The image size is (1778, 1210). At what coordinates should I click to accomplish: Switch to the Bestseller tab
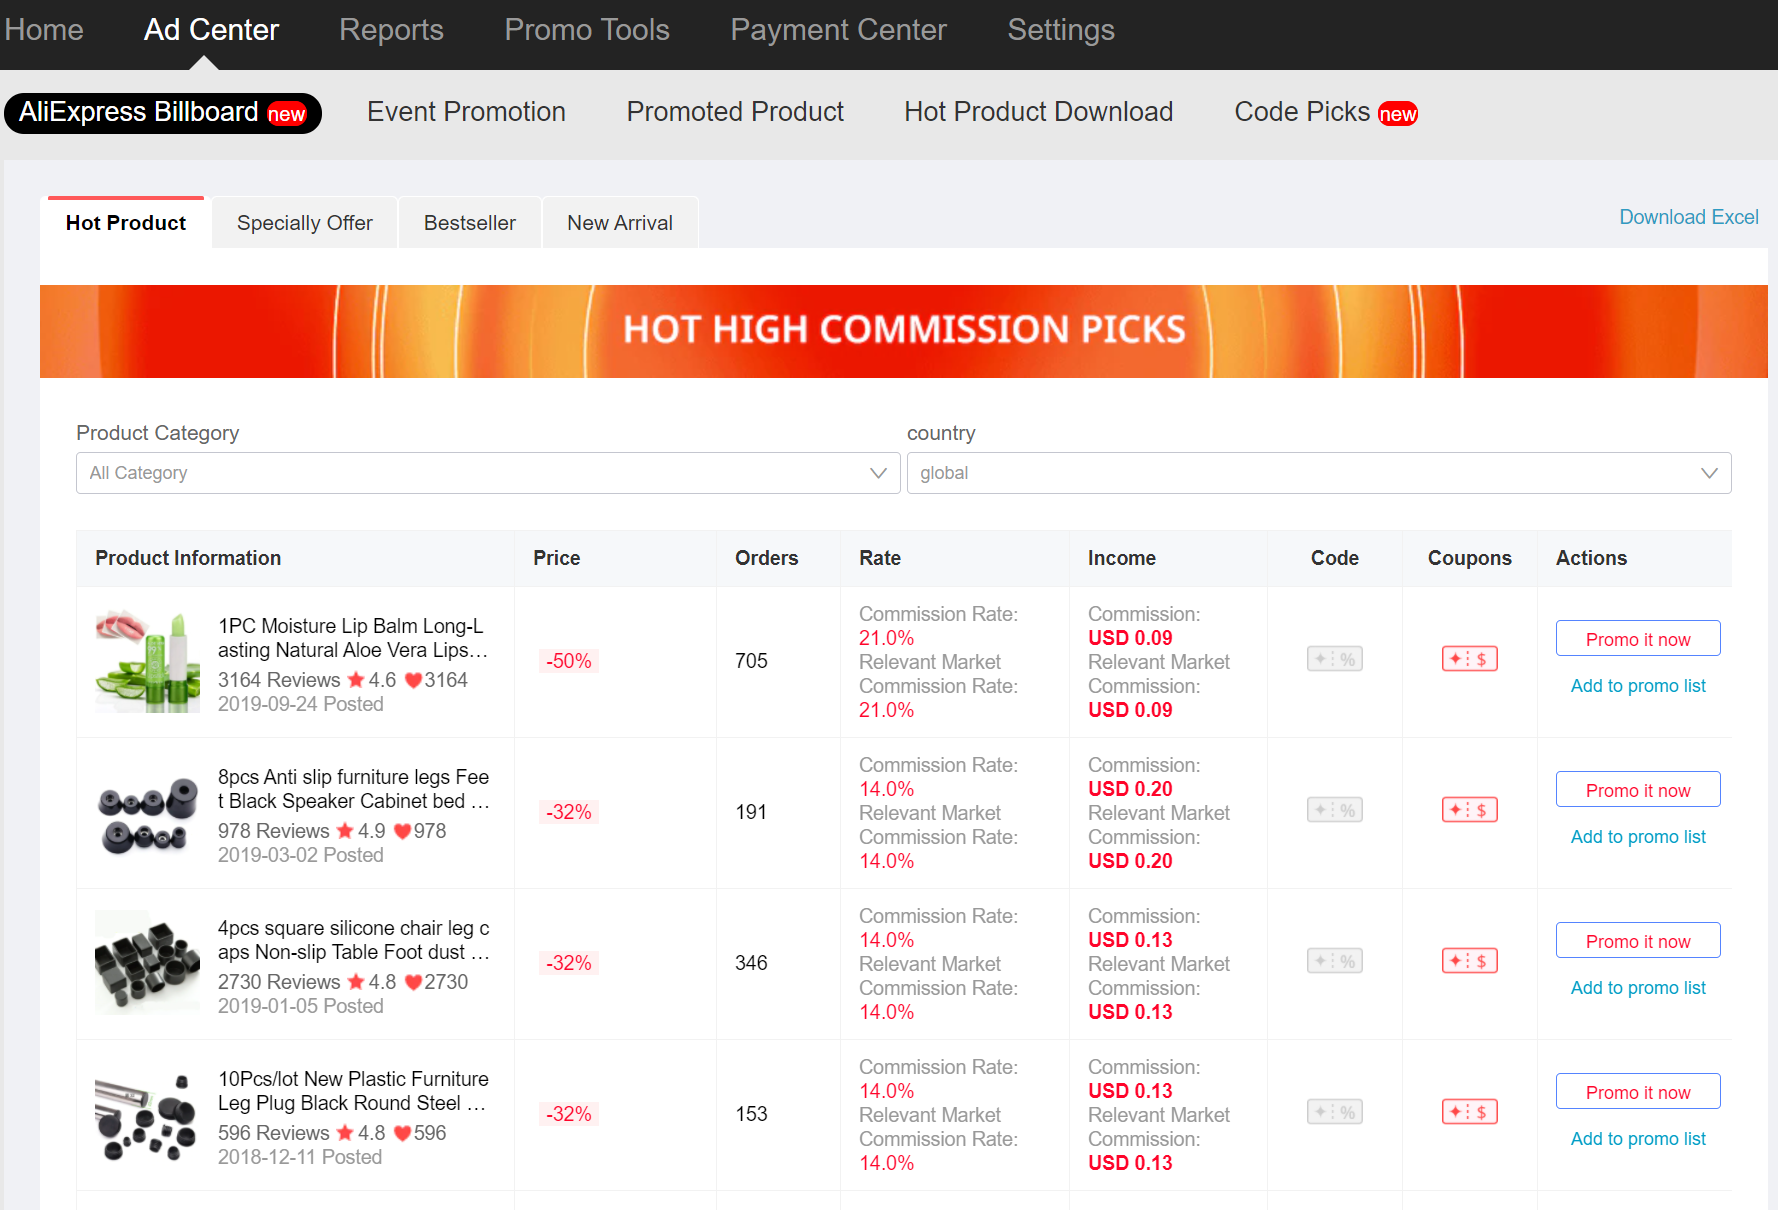pos(470,223)
